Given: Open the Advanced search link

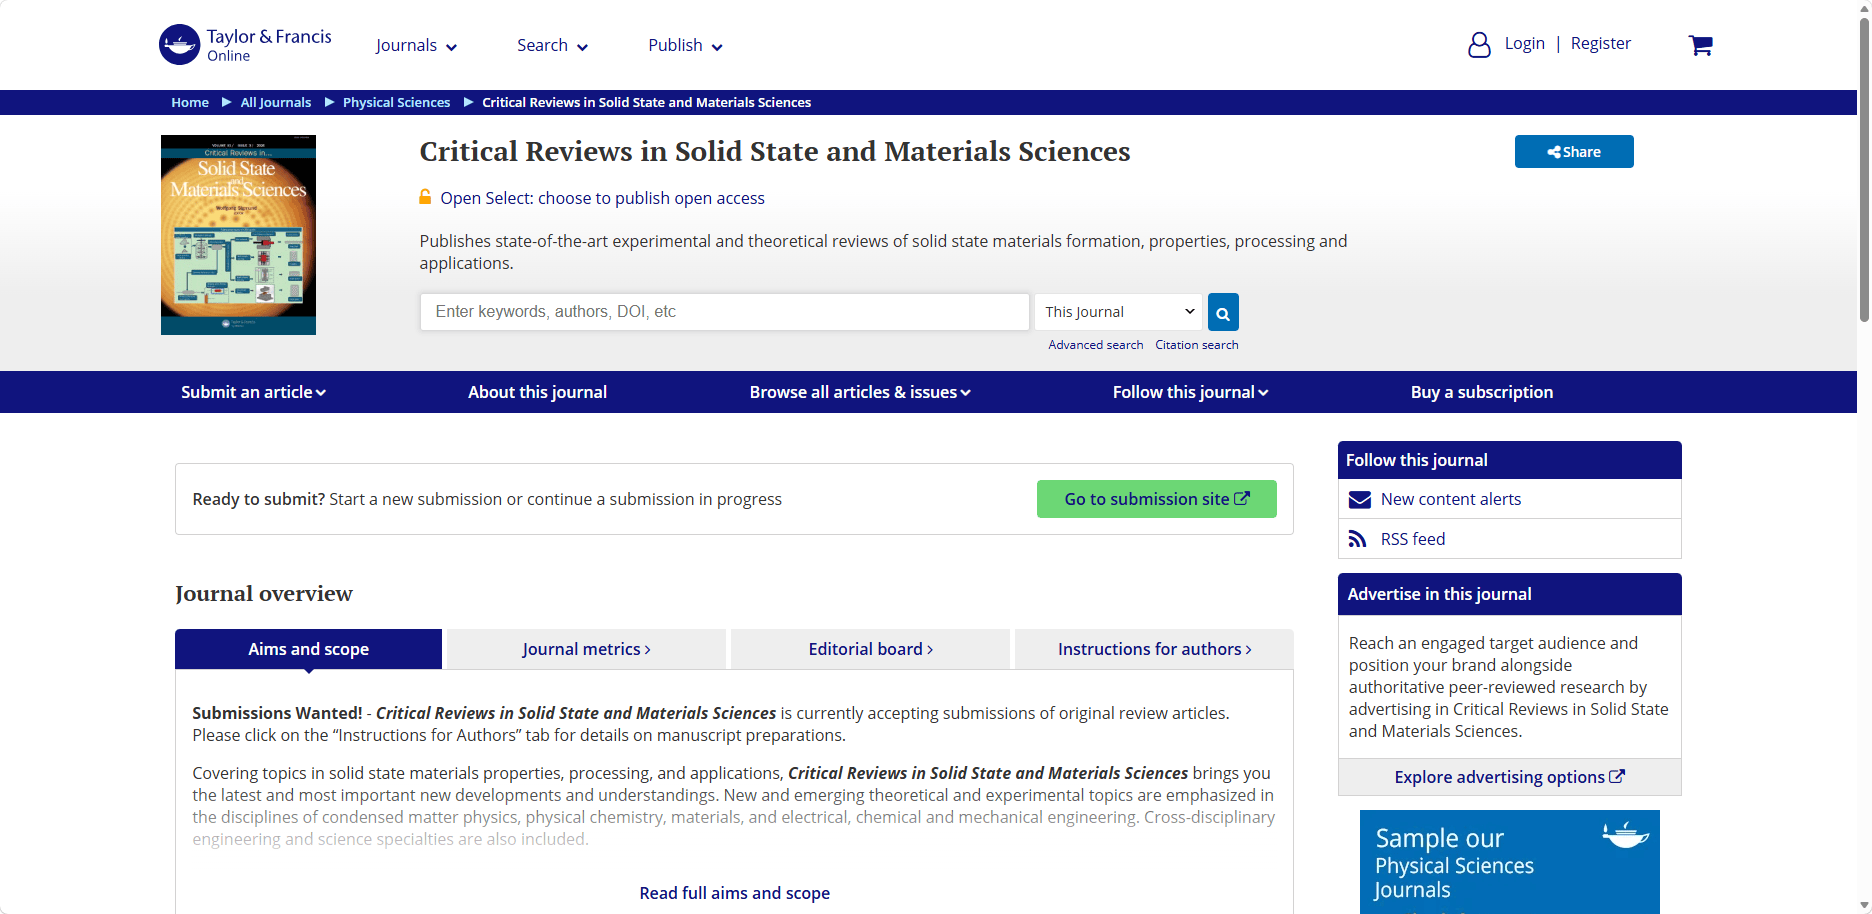Looking at the screenshot, I should click(1095, 345).
